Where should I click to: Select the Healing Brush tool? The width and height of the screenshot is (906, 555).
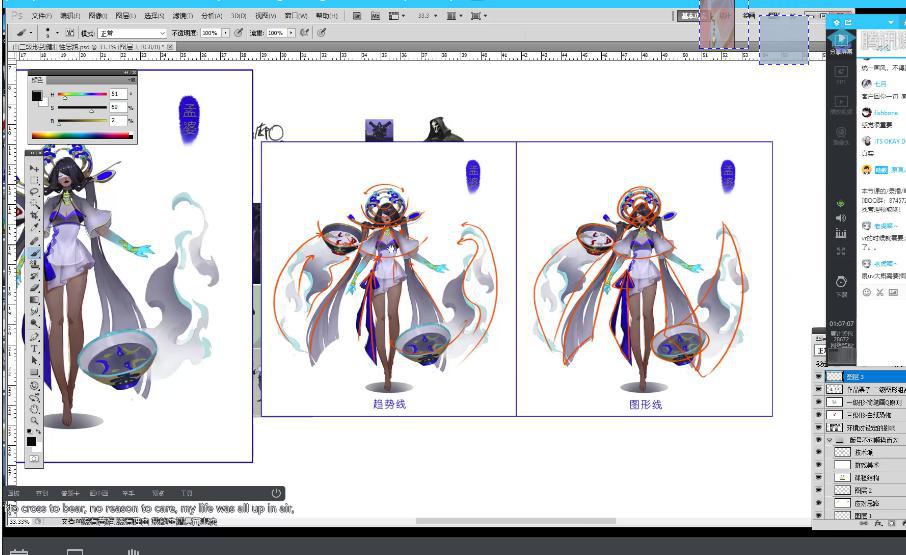click(34, 241)
